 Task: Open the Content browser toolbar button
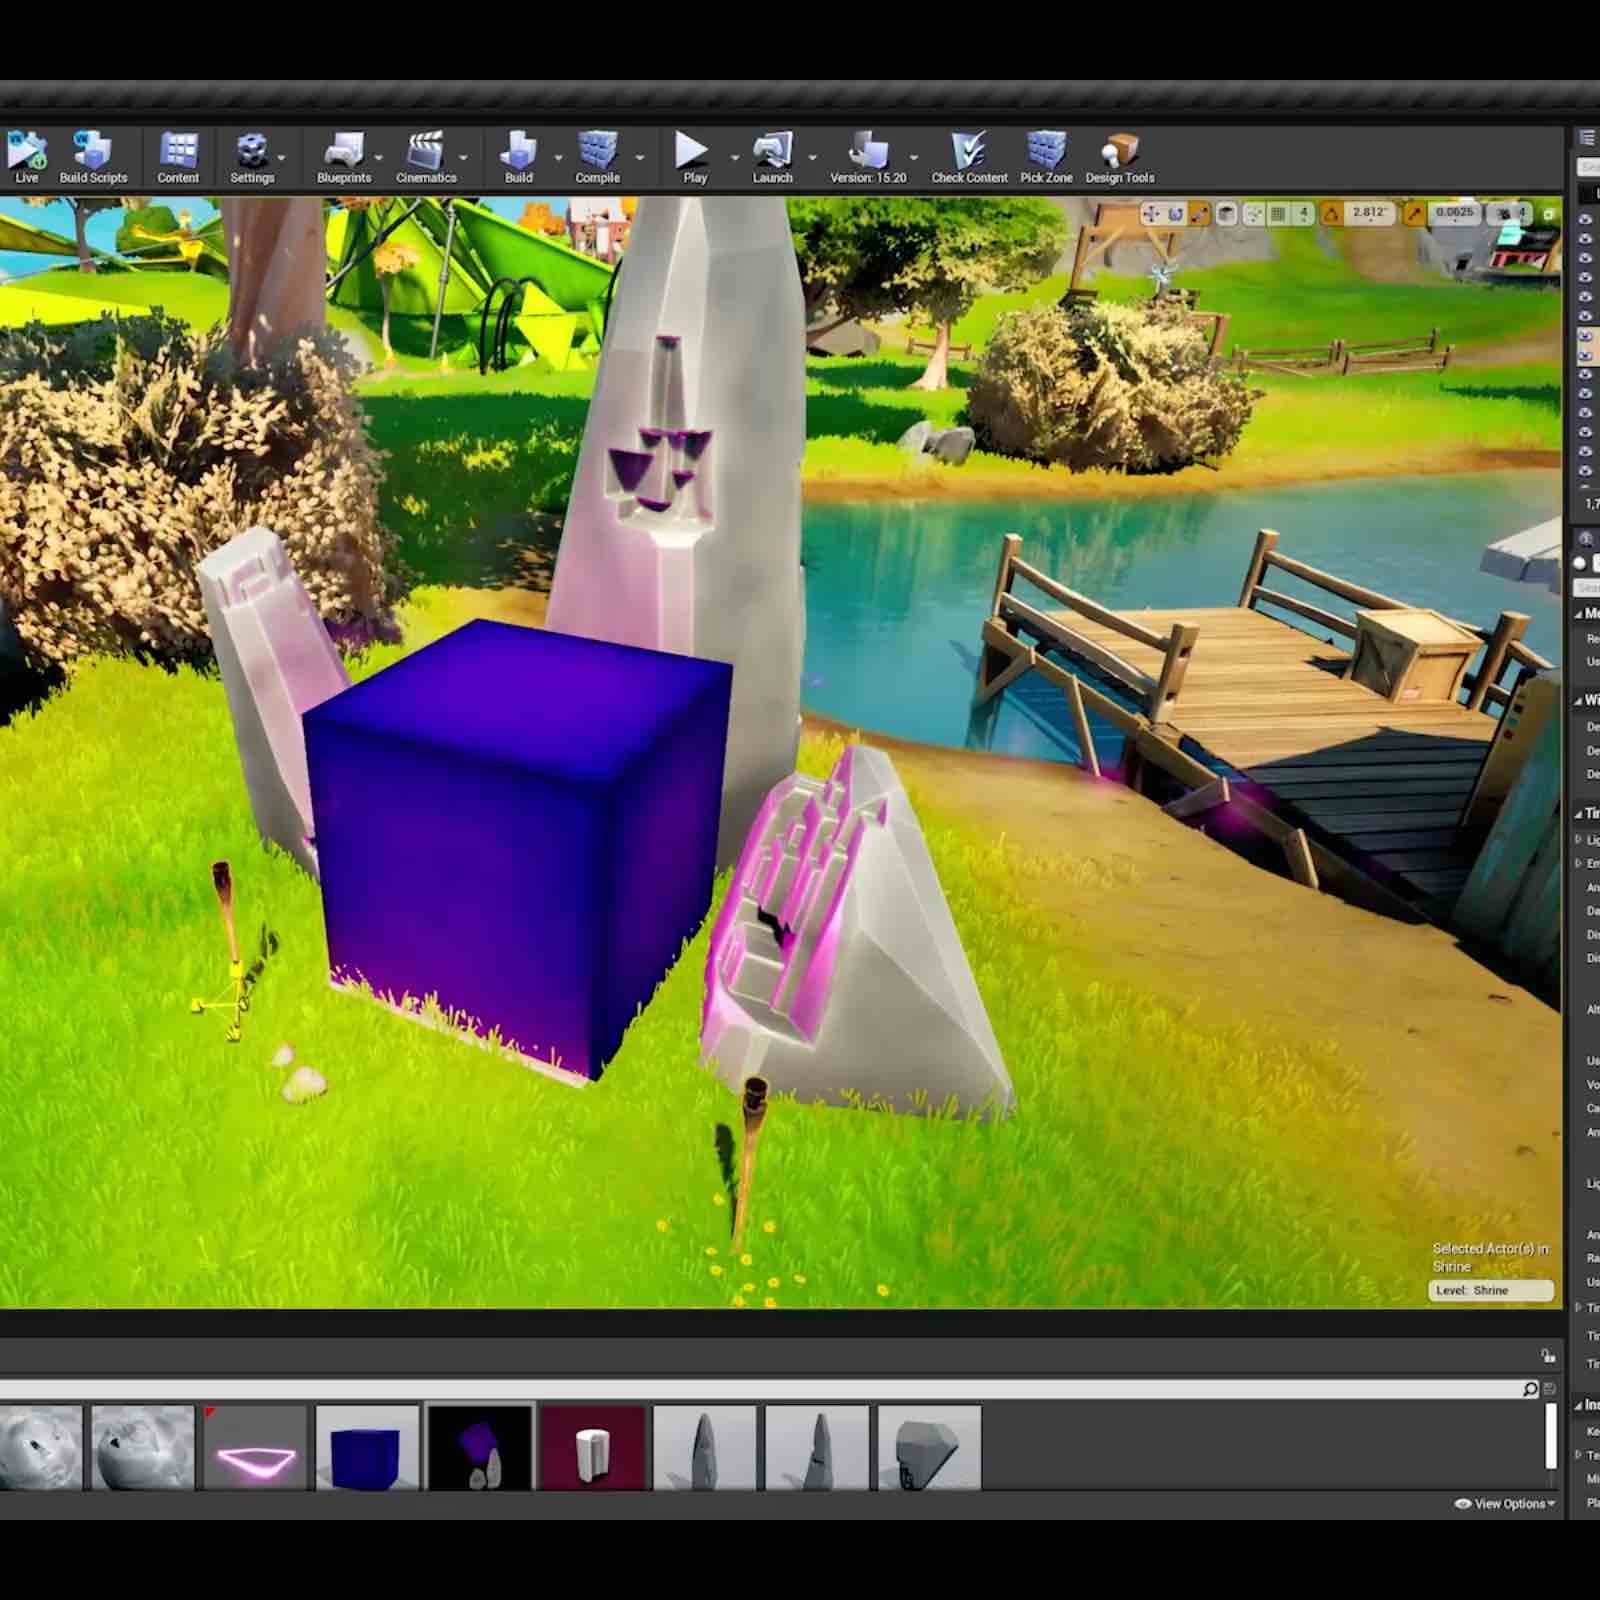point(178,158)
